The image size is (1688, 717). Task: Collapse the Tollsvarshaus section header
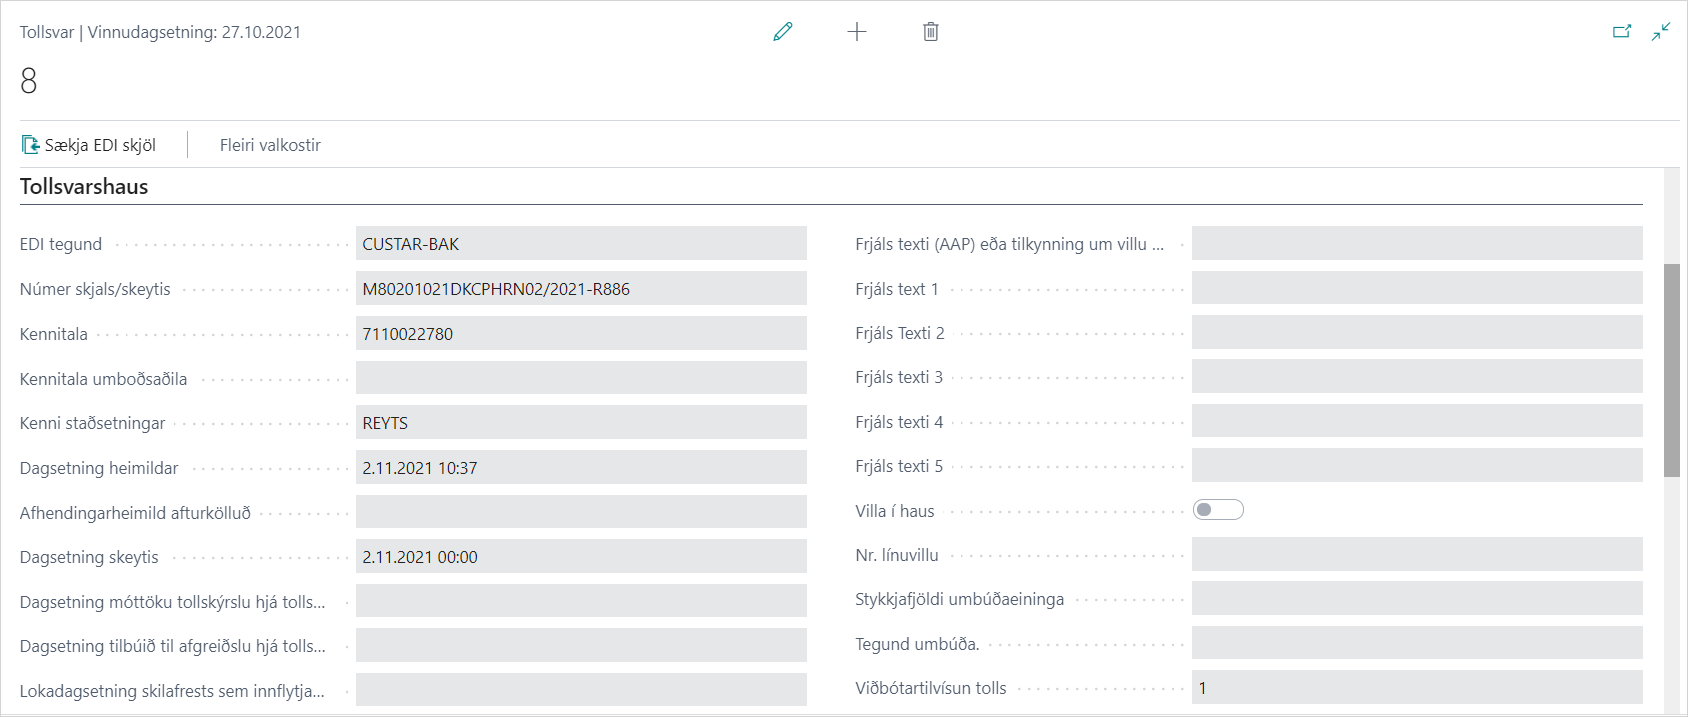point(84,187)
